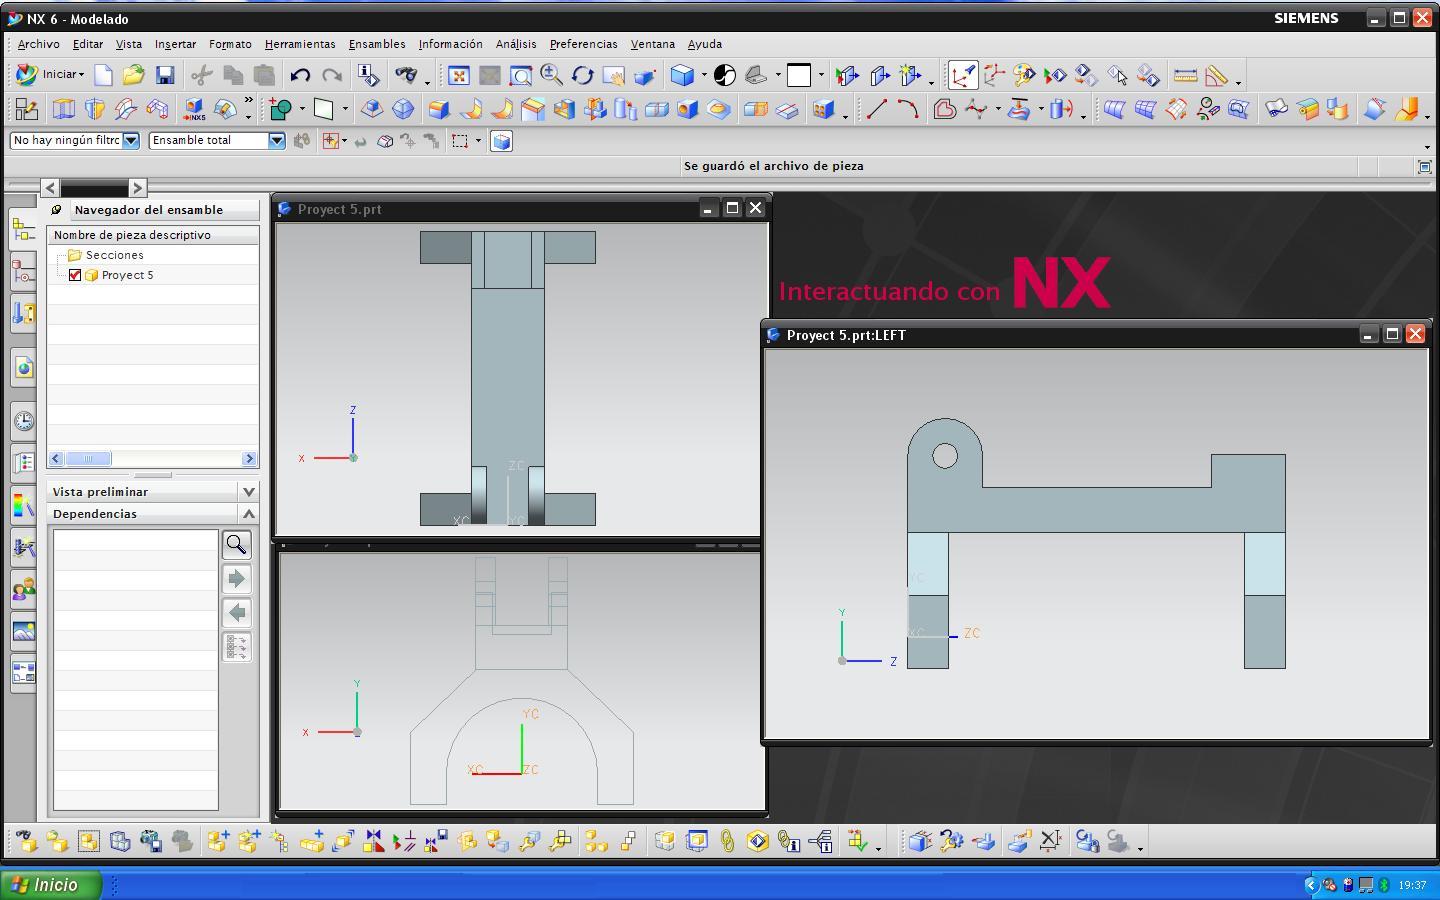Select the Pan hand tool
1440x900 pixels.
tap(613, 75)
